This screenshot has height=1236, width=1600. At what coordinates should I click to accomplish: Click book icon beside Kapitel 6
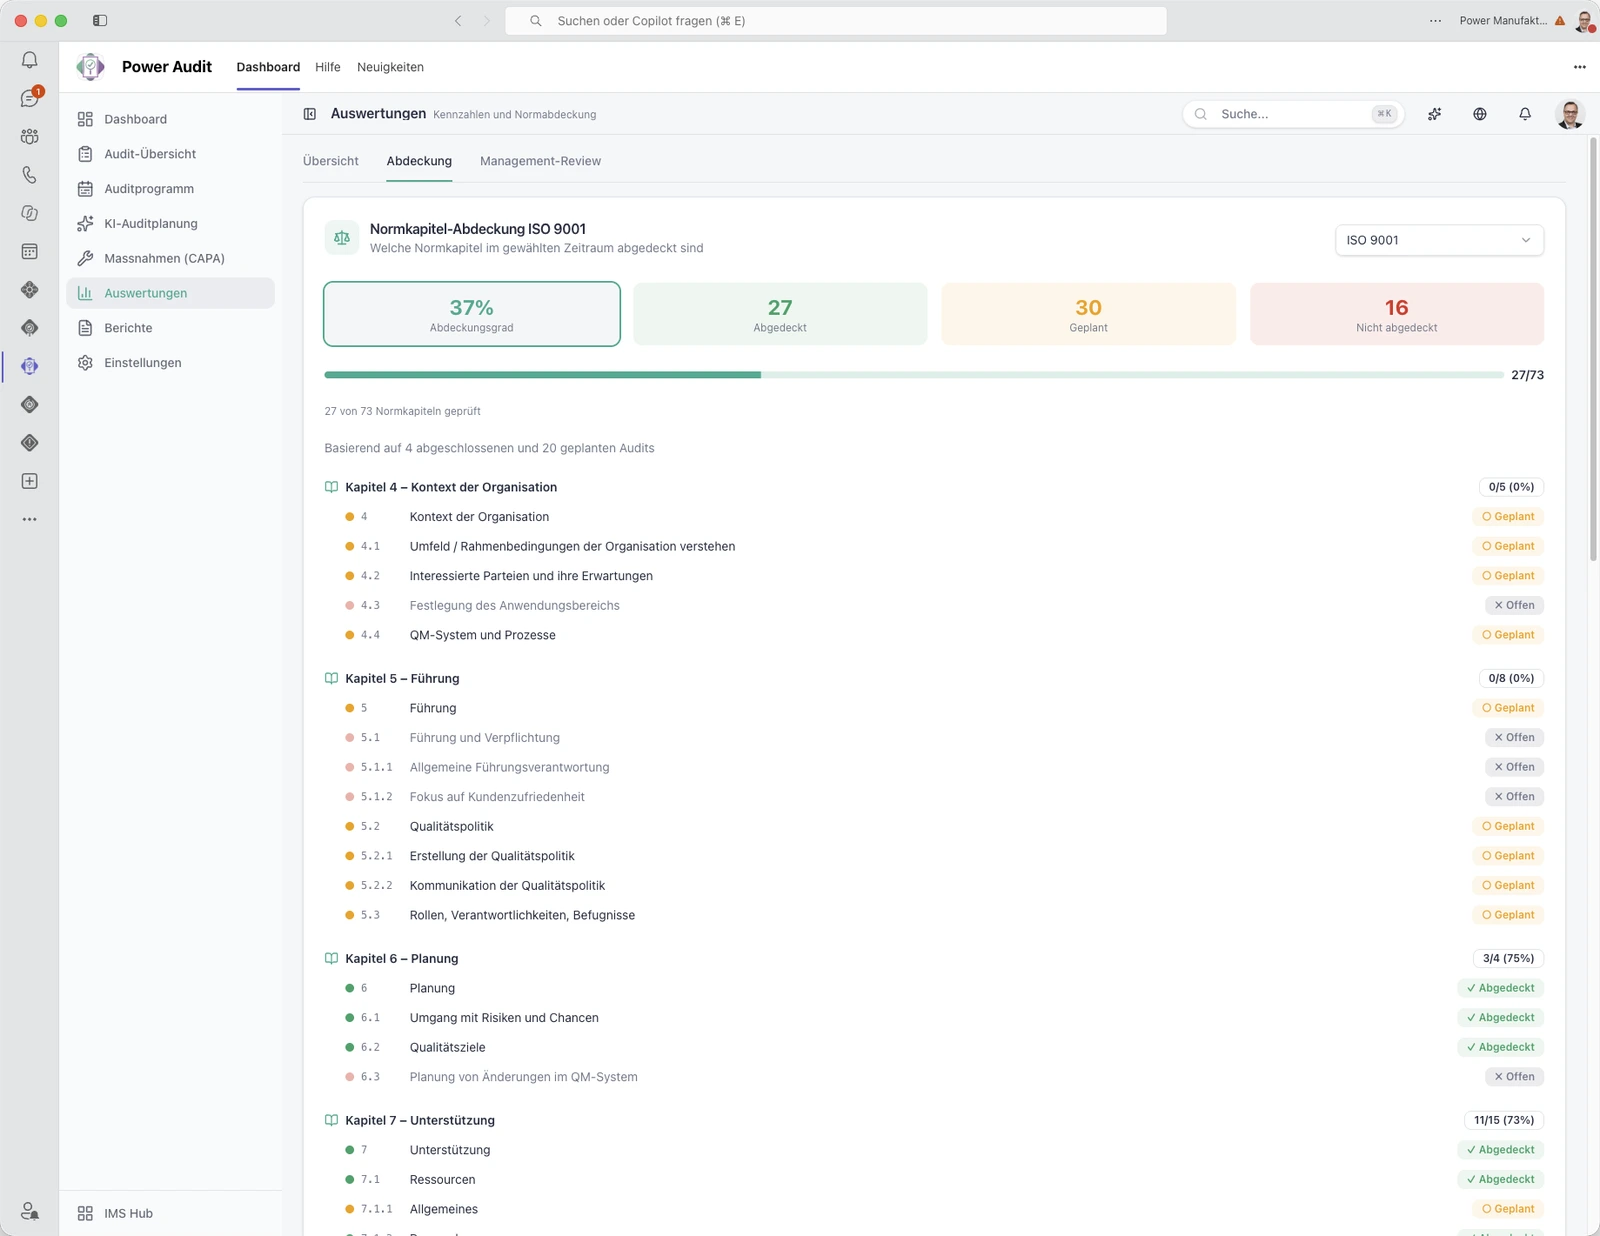click(x=331, y=958)
